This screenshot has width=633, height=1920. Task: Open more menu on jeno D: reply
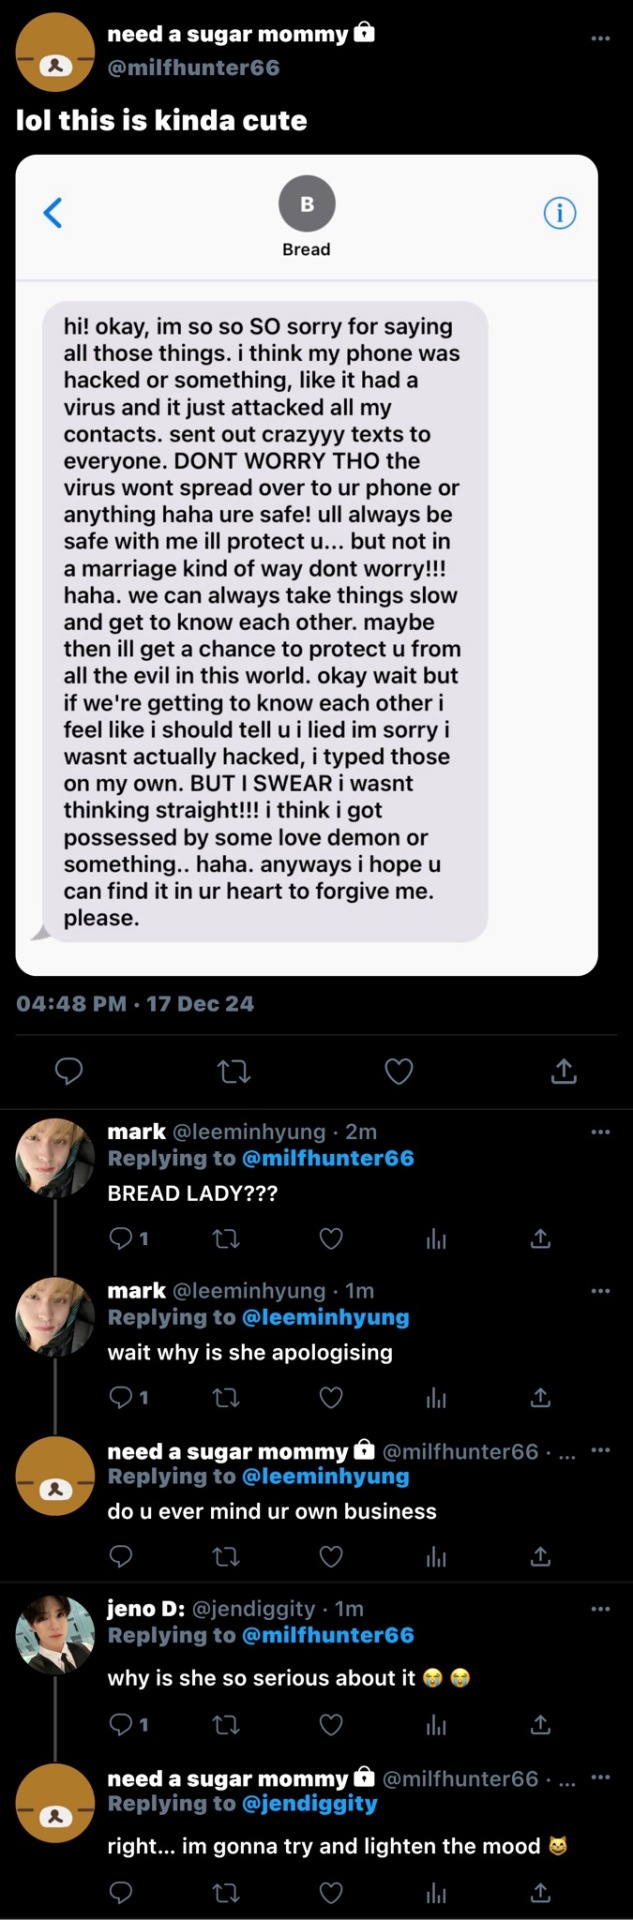click(600, 1609)
